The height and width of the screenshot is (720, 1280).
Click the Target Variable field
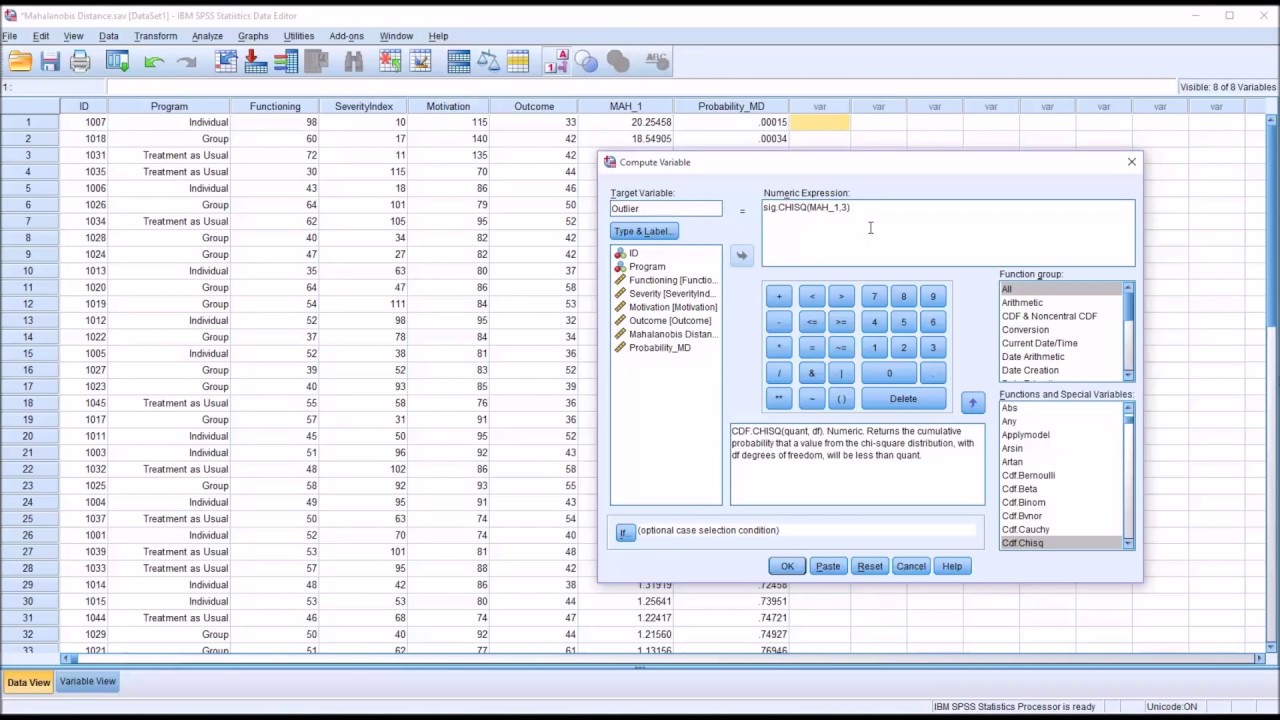click(x=666, y=209)
